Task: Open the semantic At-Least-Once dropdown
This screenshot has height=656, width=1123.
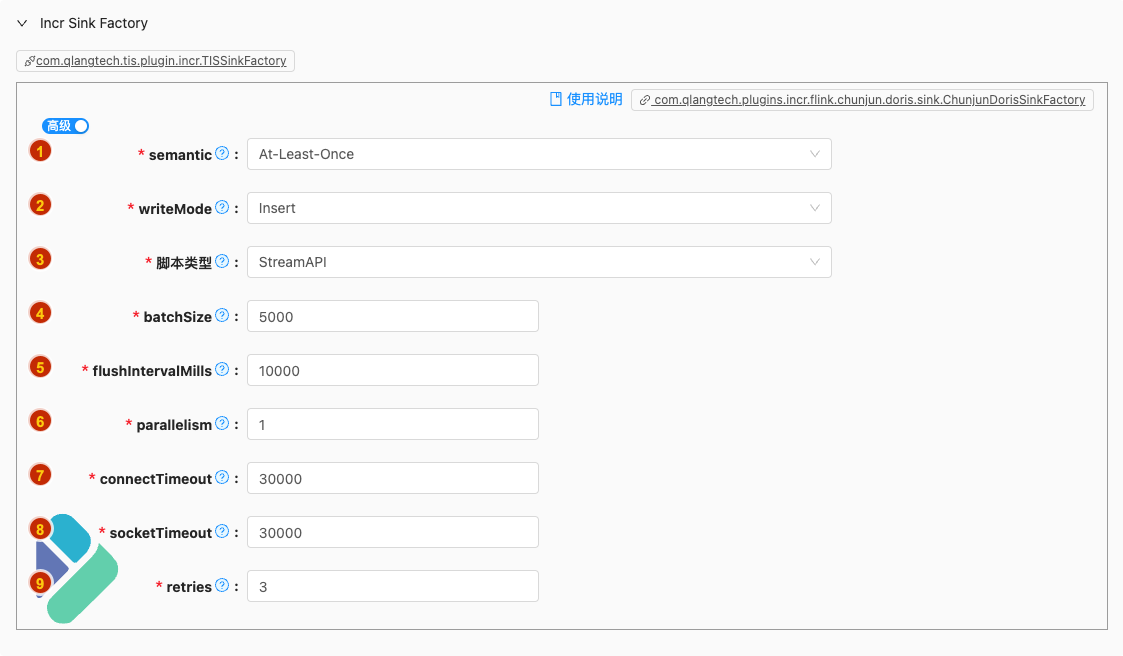Action: pyautogui.click(x=539, y=154)
